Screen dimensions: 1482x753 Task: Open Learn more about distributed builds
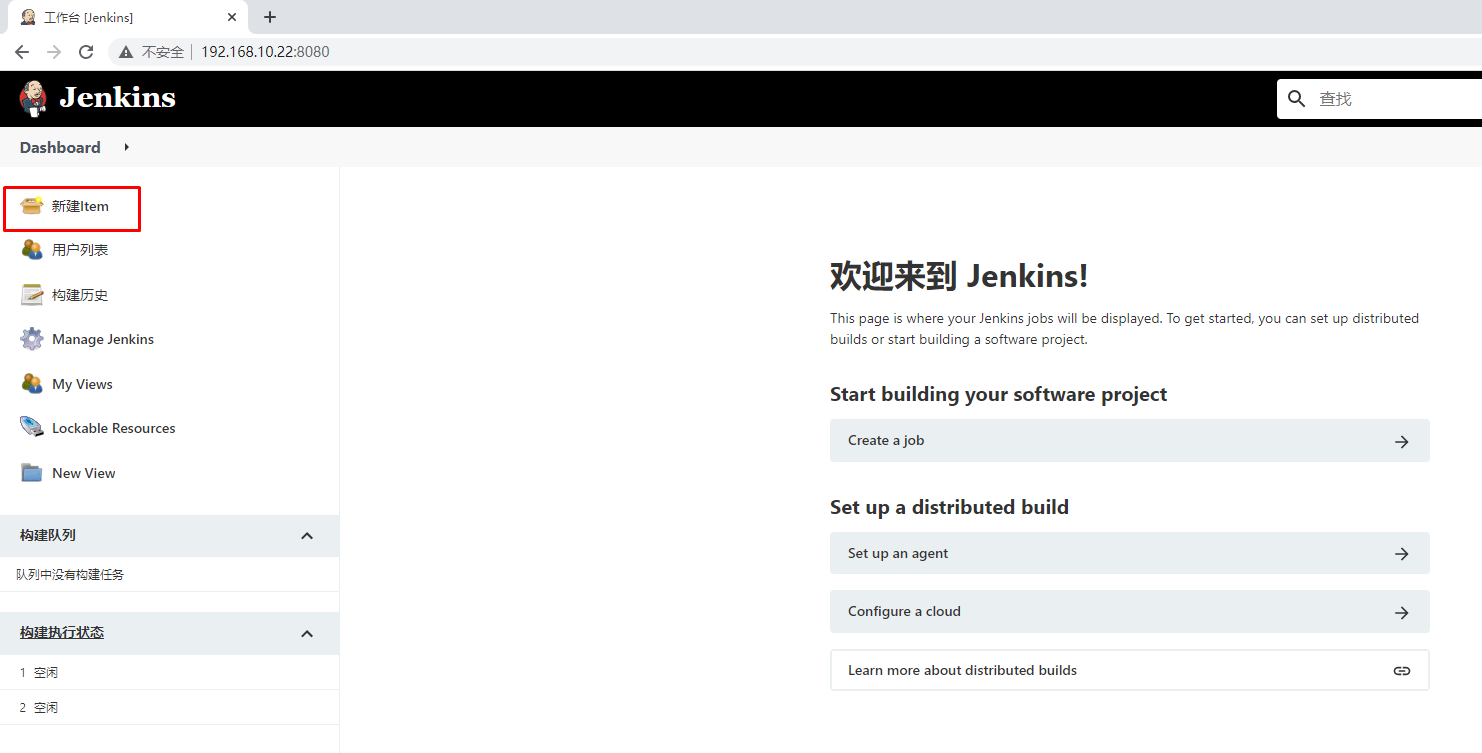pos(1129,670)
